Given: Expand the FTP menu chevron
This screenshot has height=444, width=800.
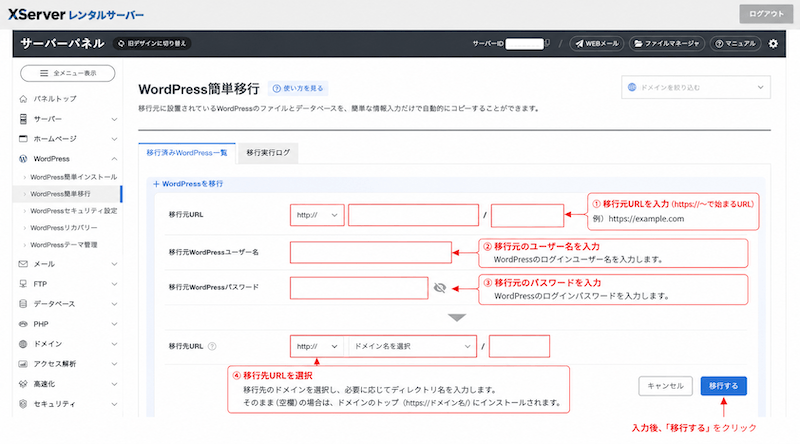Looking at the screenshot, I should point(114,284).
